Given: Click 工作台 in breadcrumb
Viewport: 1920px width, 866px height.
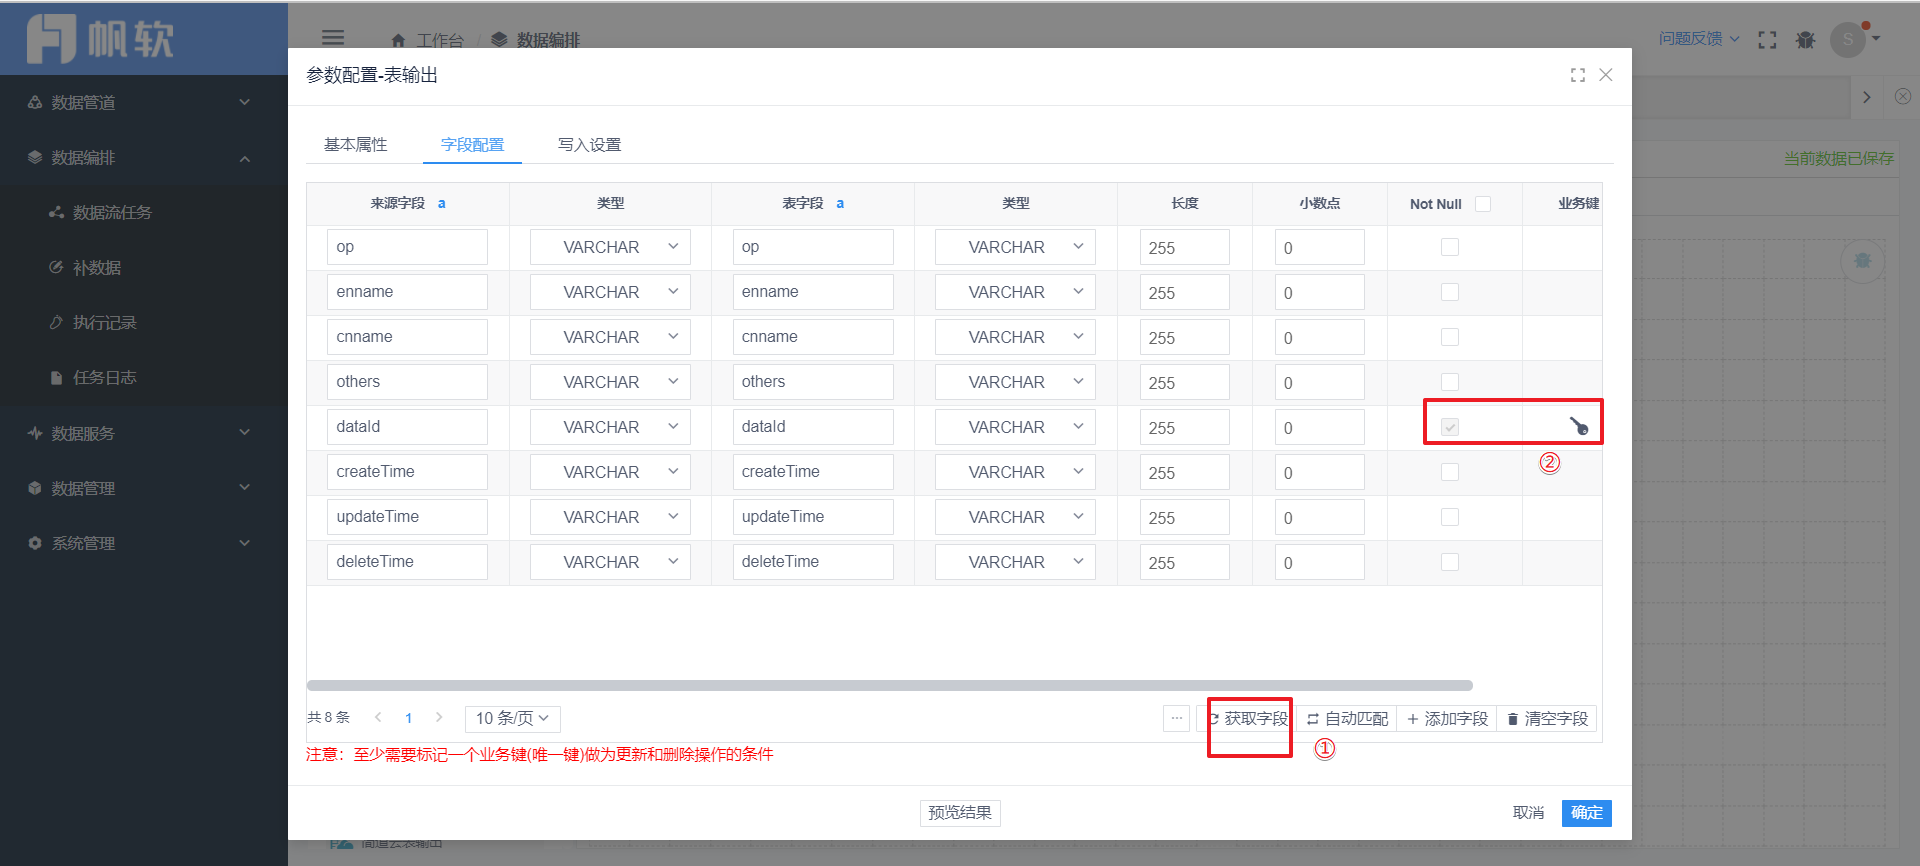Looking at the screenshot, I should pos(440,40).
